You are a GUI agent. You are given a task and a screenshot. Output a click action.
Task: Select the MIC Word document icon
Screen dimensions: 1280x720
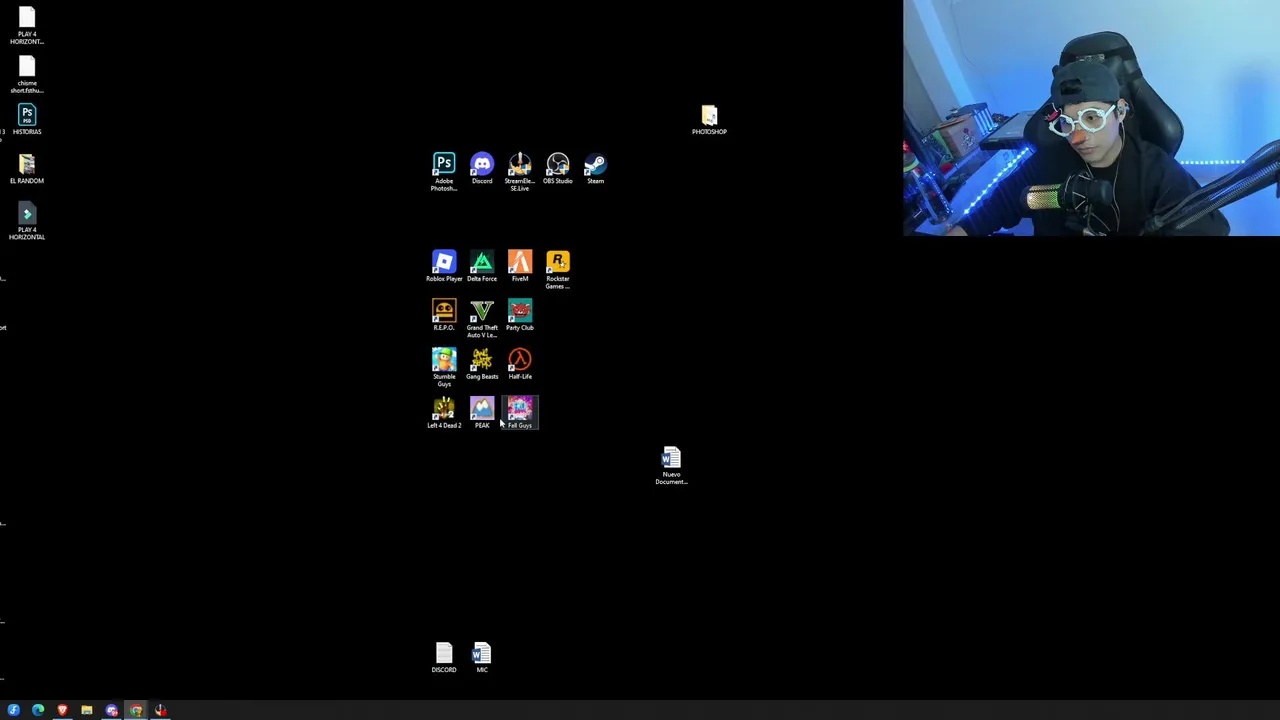click(482, 658)
